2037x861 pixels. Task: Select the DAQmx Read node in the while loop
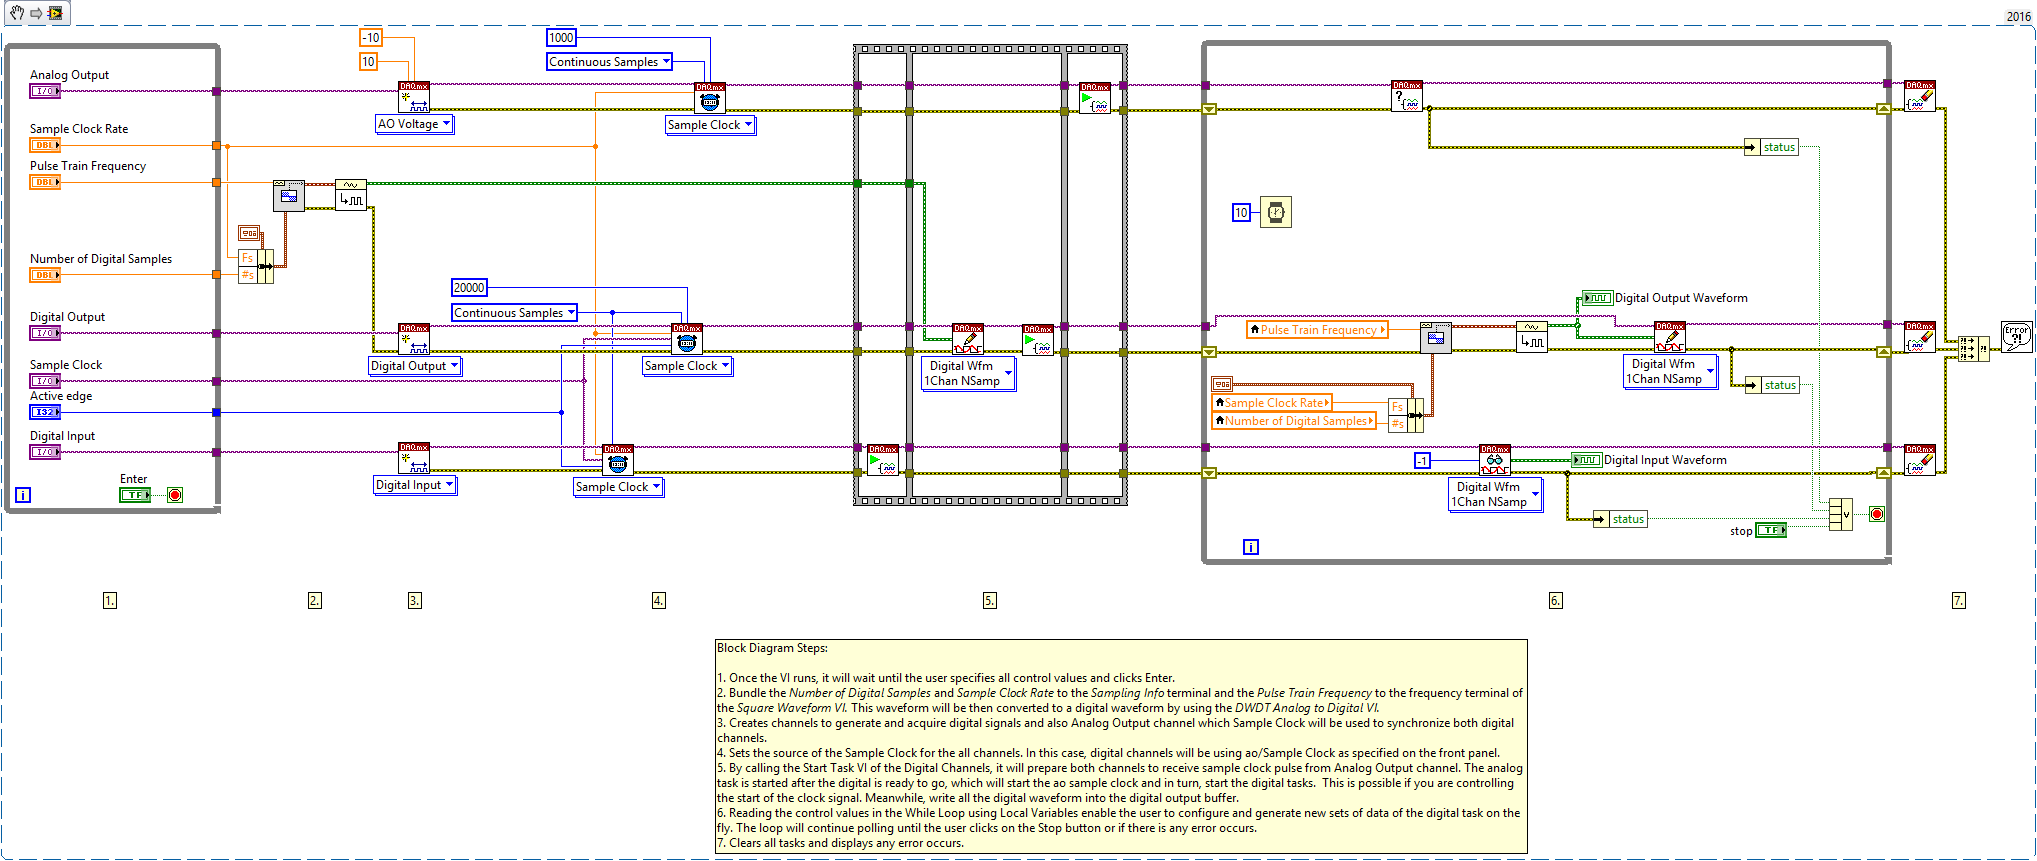point(1495,460)
